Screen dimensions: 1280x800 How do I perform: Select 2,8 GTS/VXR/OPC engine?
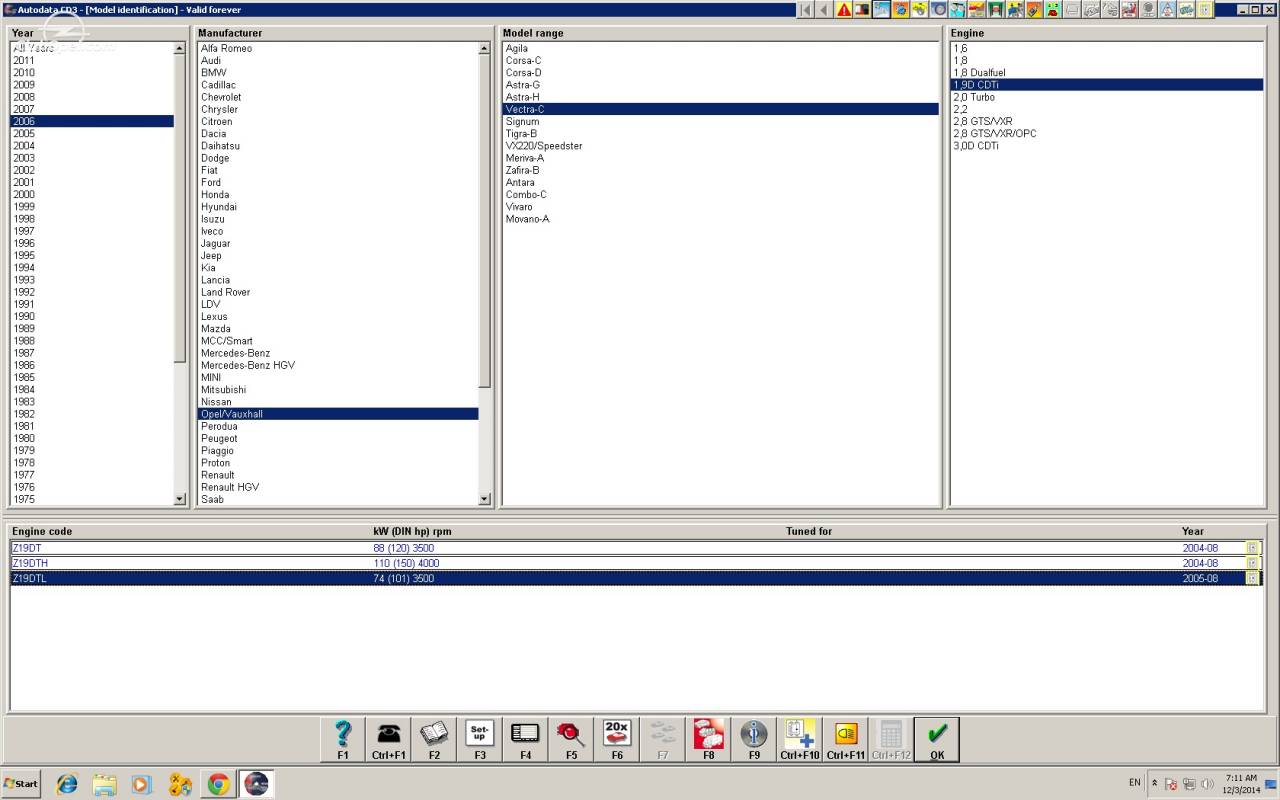[1107, 133]
